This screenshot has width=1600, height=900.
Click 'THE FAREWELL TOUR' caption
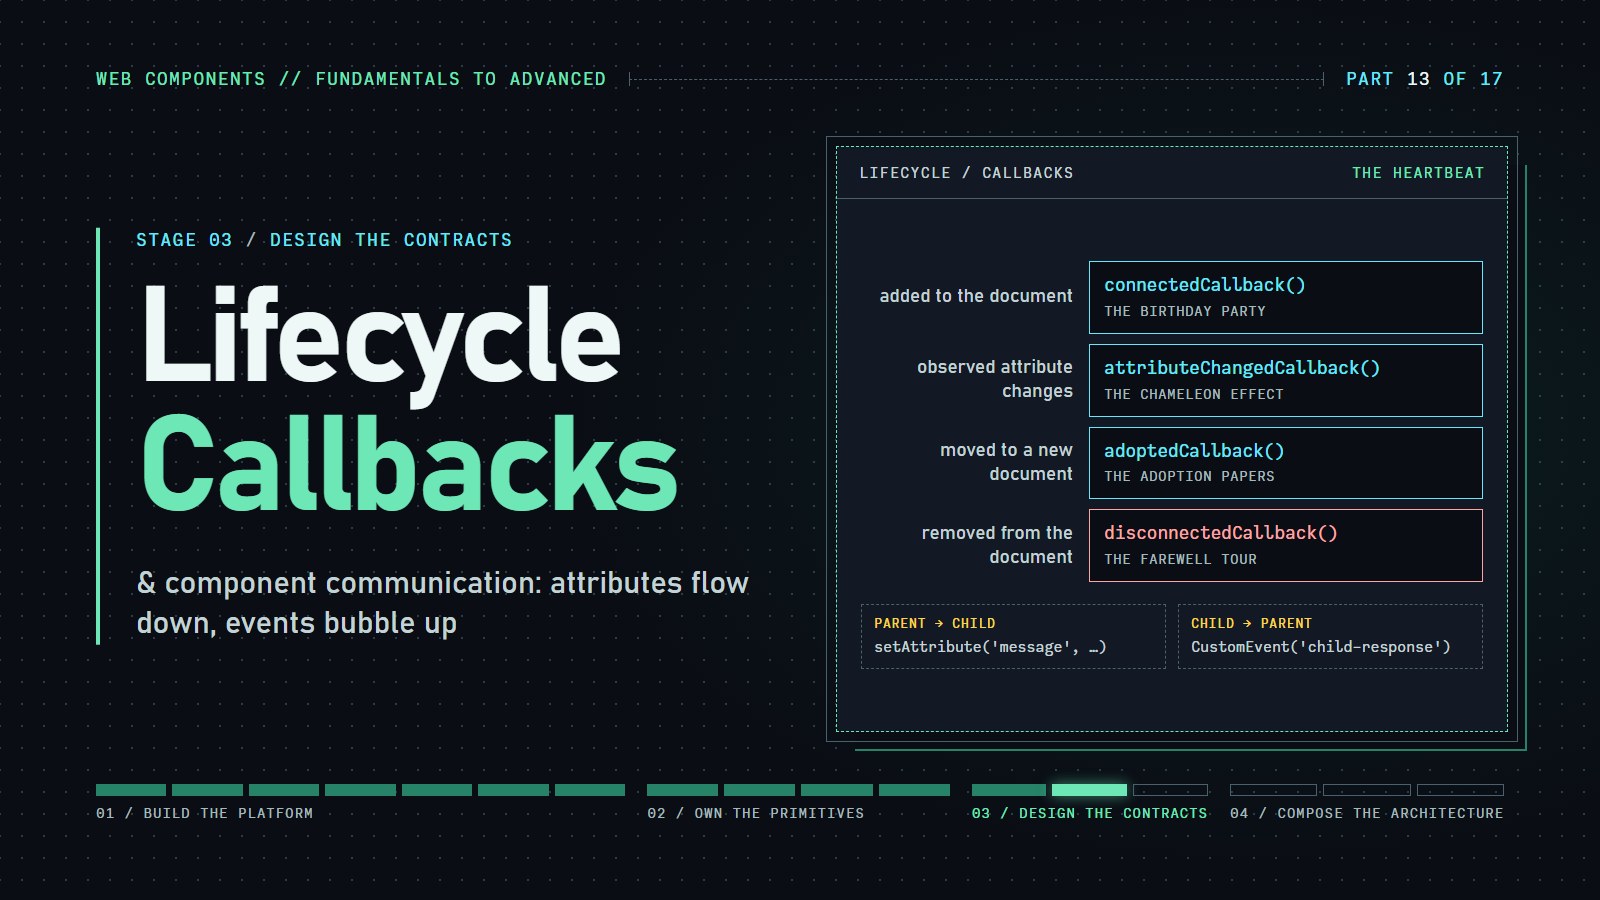pyautogui.click(x=1180, y=559)
